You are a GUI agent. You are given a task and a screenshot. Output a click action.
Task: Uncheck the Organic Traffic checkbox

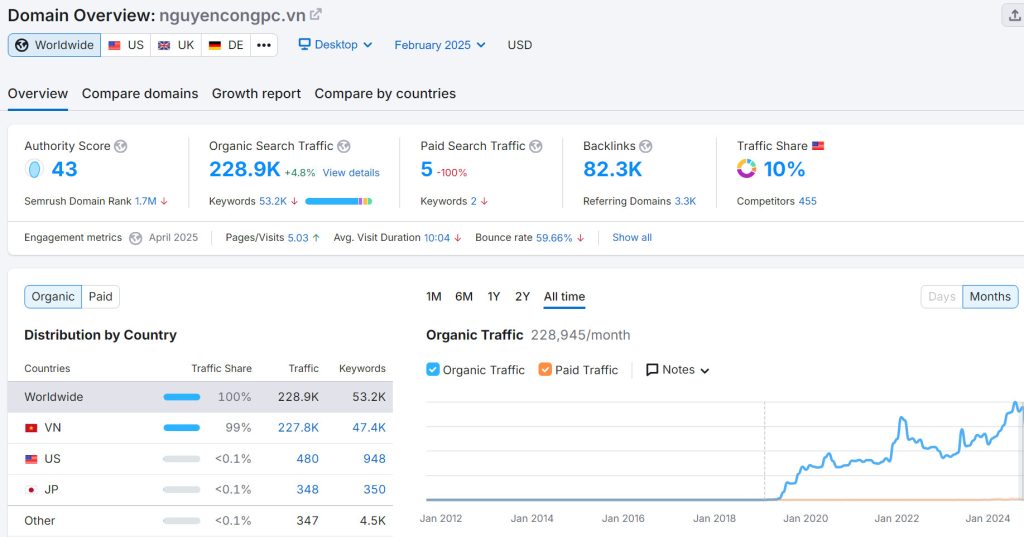point(432,370)
